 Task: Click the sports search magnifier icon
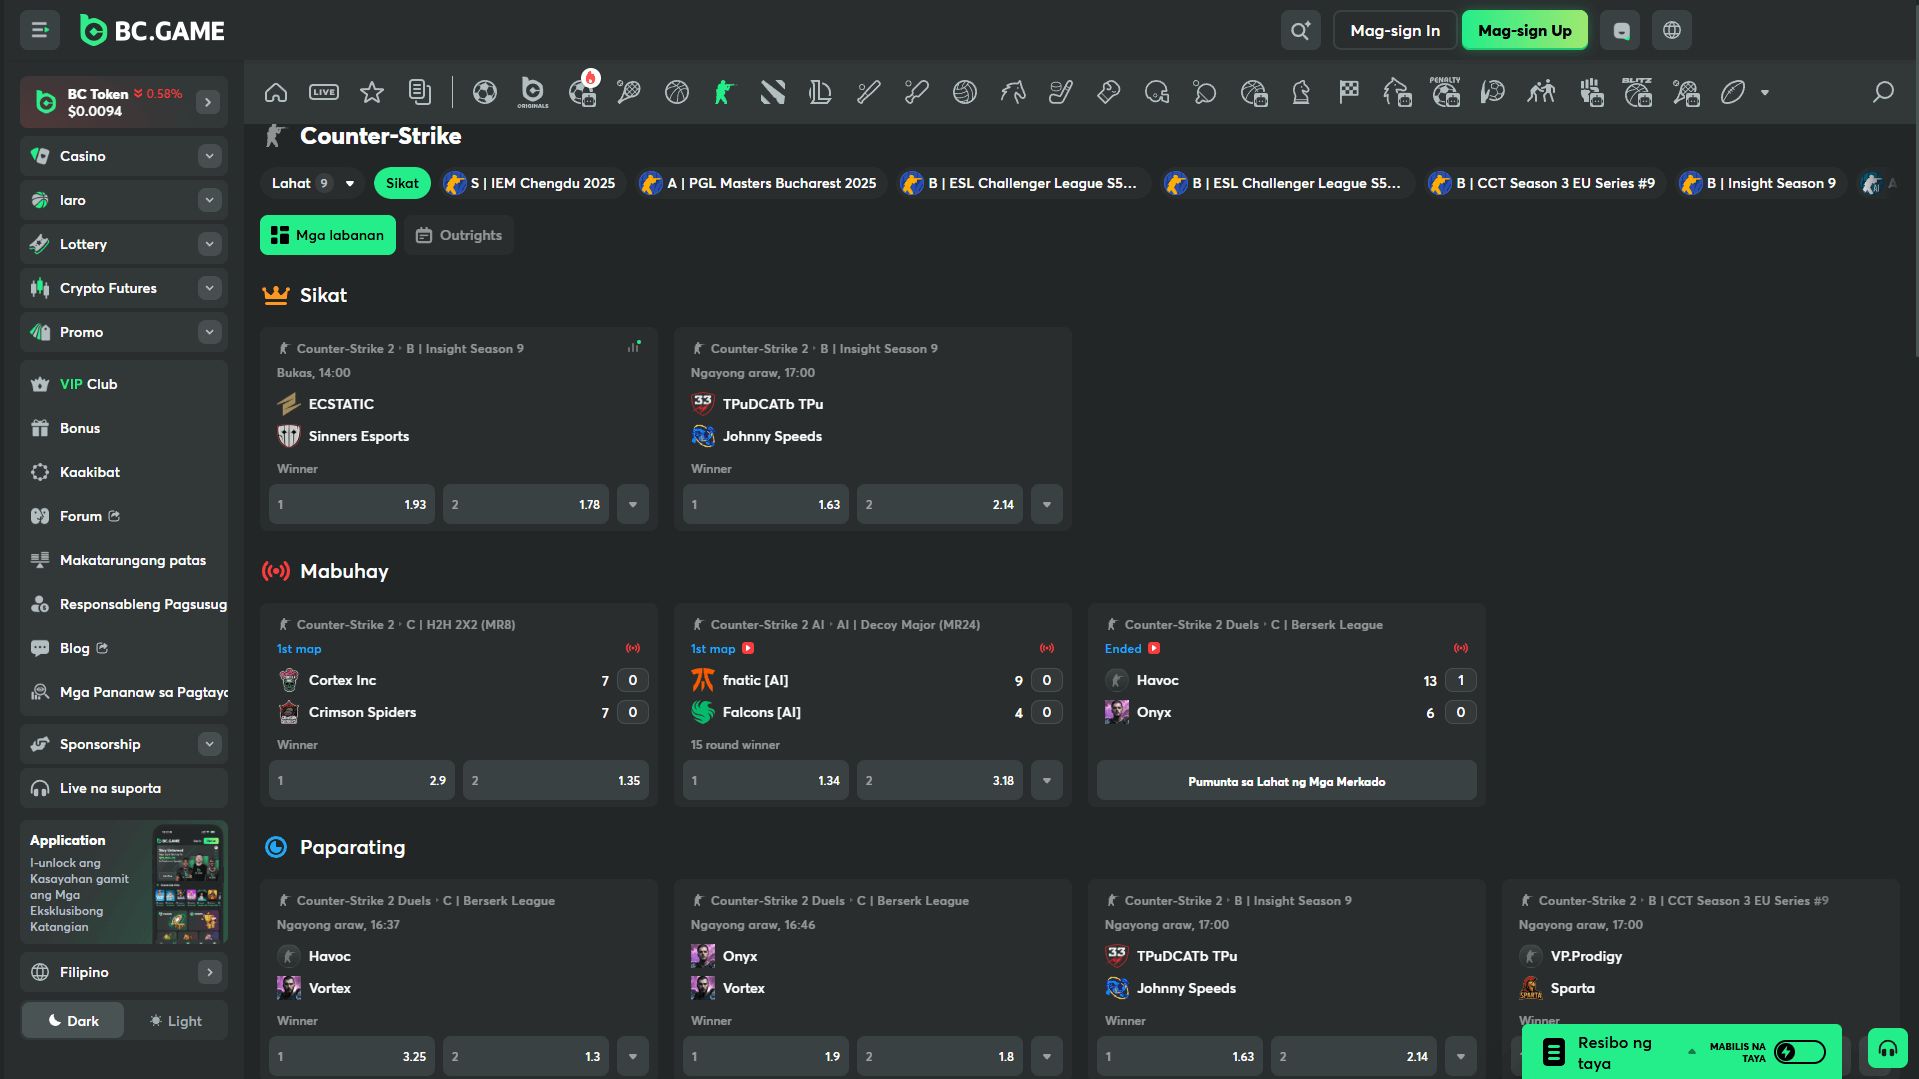[1883, 93]
